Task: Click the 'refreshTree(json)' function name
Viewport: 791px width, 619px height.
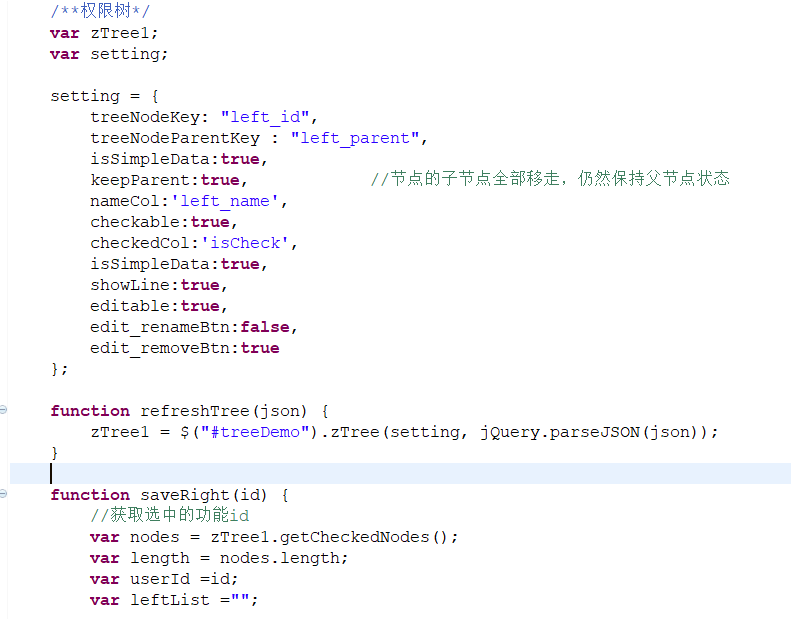Action: tap(223, 411)
